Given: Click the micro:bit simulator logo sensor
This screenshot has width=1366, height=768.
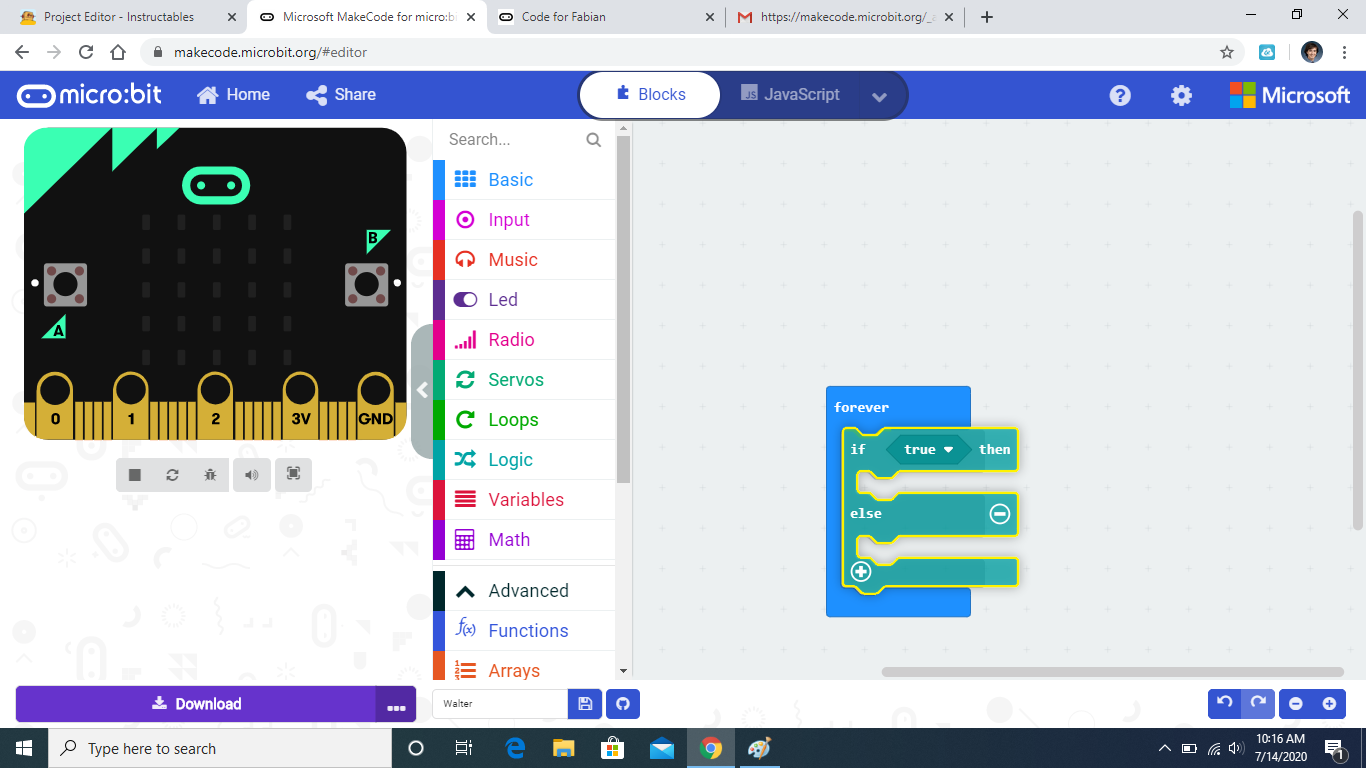Looking at the screenshot, I should [216, 185].
